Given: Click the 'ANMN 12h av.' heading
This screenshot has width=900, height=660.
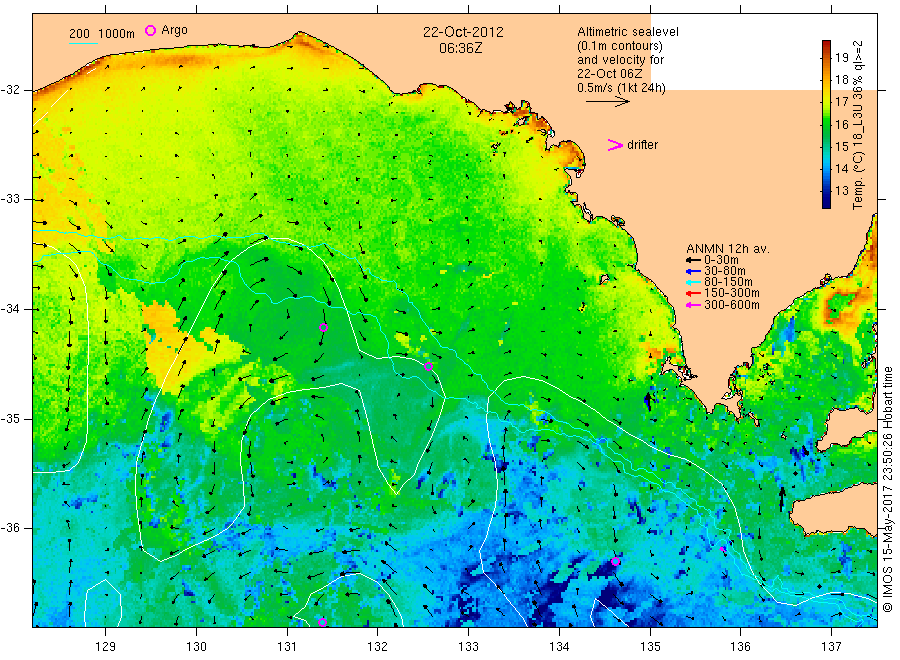Looking at the screenshot, I should click(x=728, y=249).
